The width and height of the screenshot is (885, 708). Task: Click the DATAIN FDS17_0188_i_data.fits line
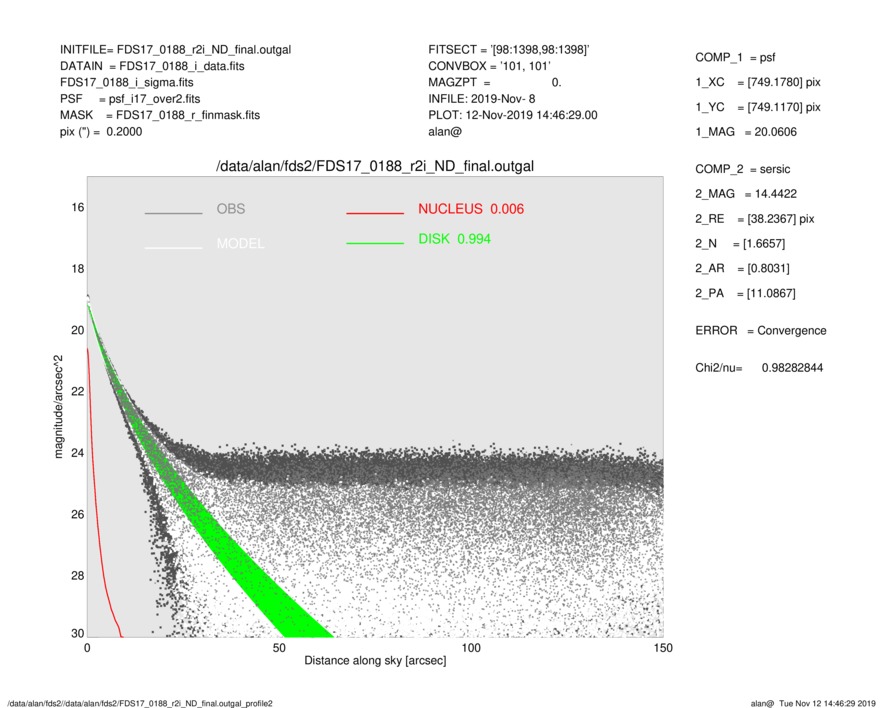152,66
